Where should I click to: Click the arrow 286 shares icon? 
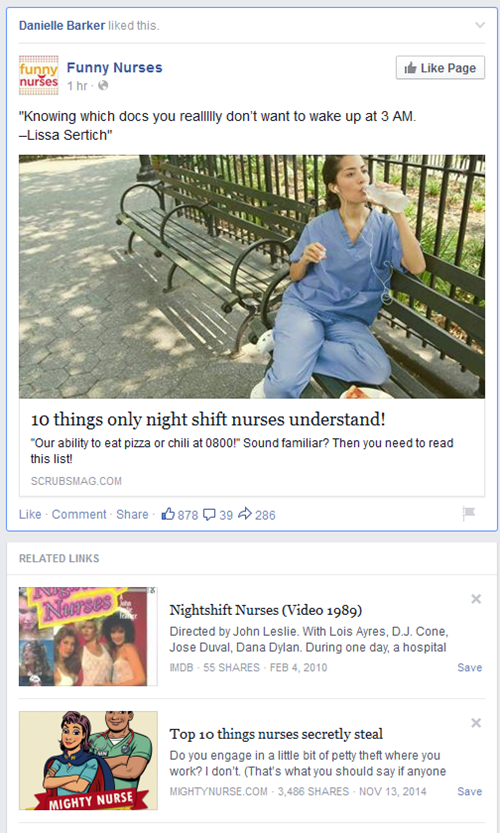245,514
